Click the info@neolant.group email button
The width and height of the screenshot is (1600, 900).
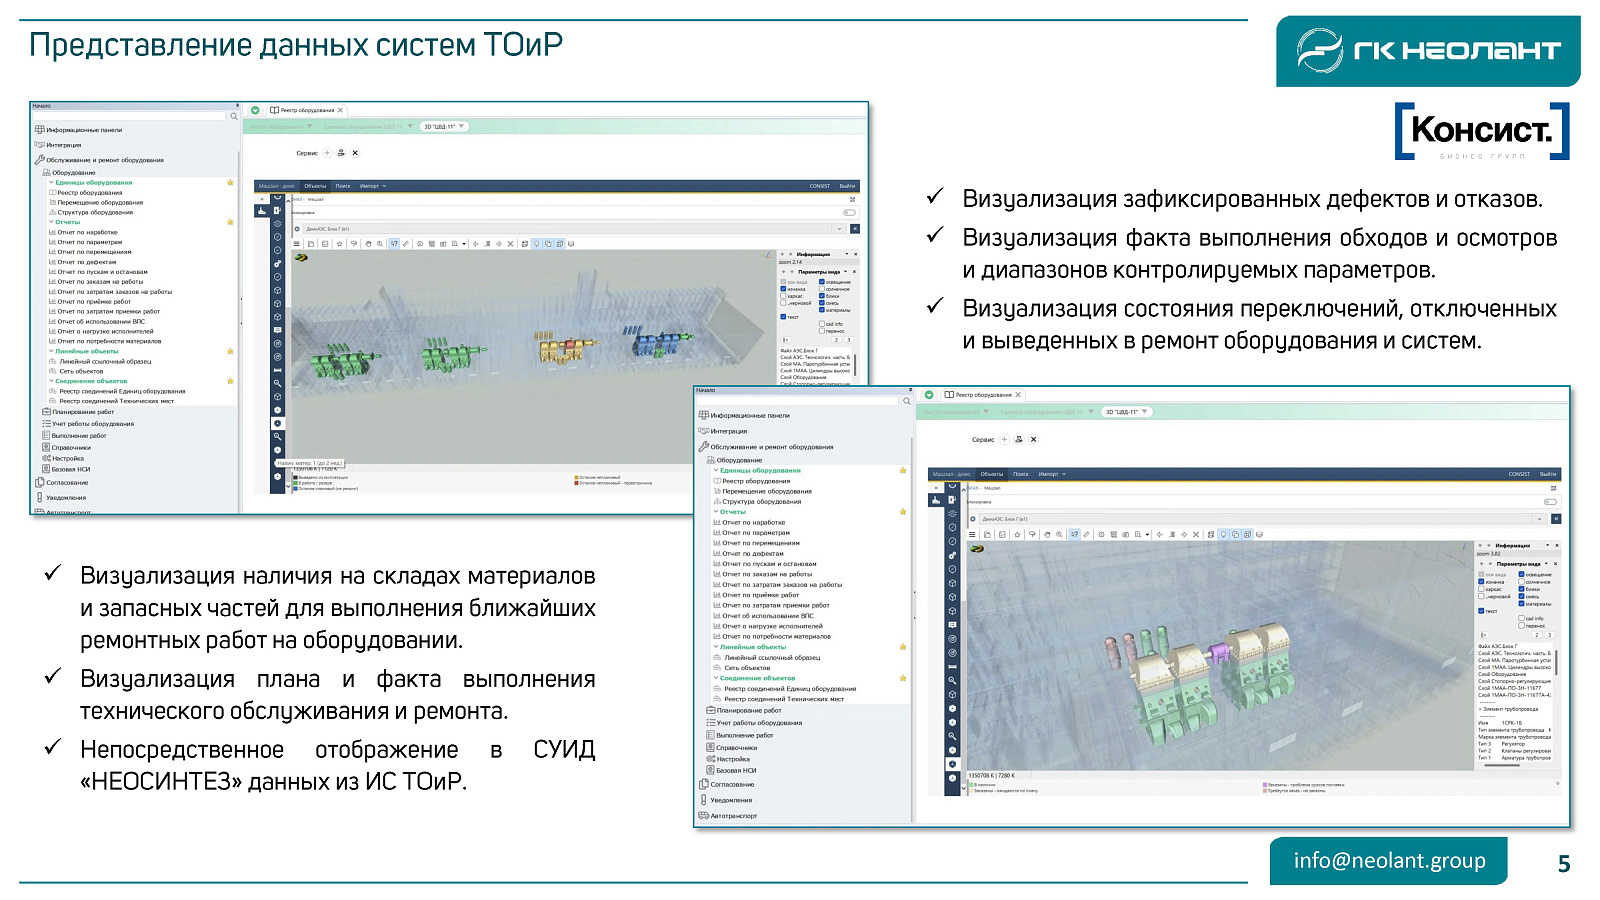(x=1388, y=861)
